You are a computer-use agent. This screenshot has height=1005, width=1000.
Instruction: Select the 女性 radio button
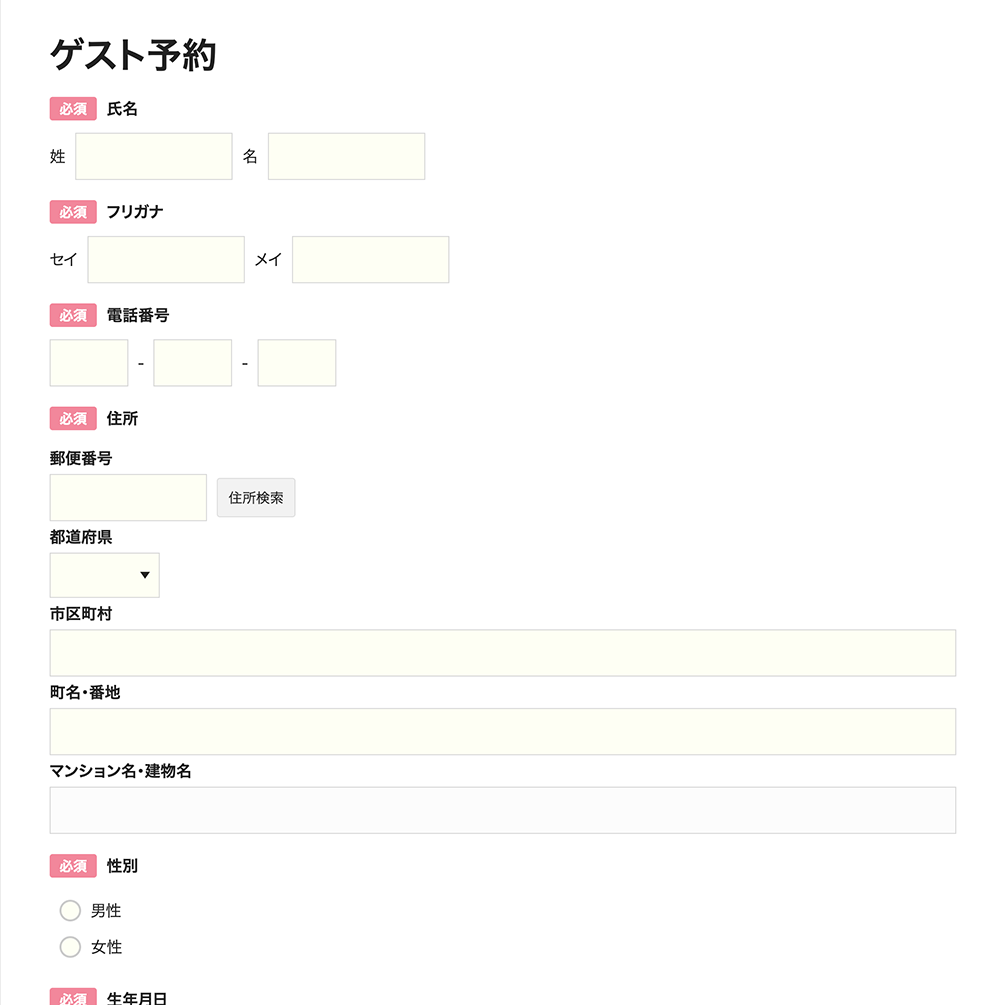[x=70, y=947]
